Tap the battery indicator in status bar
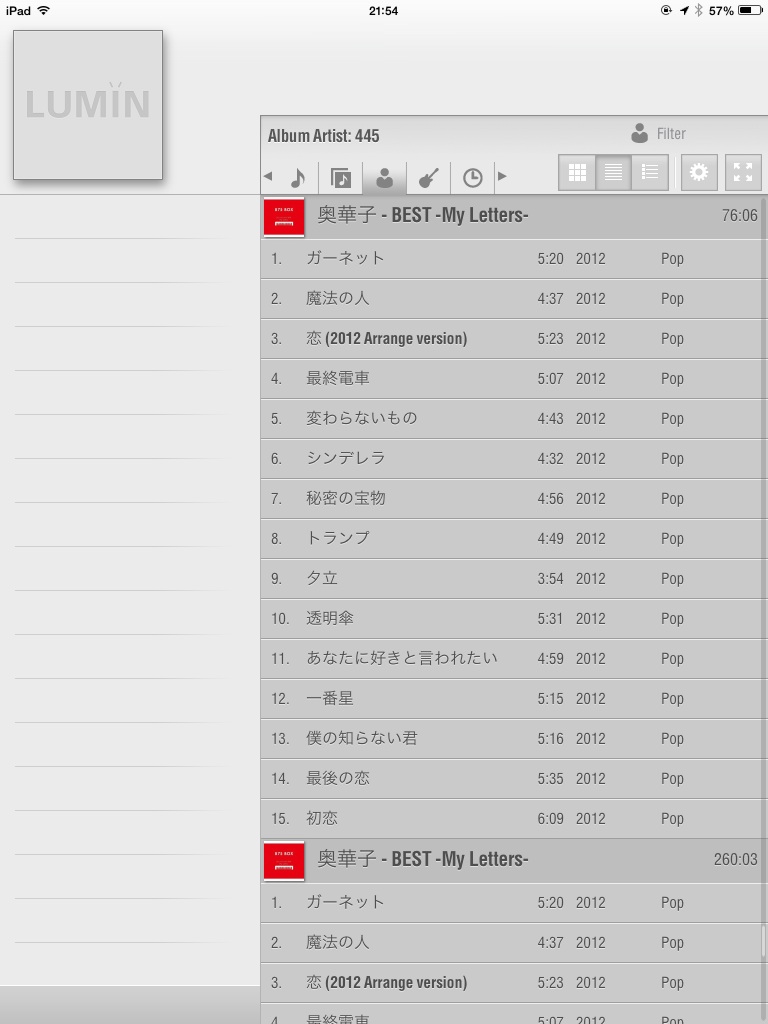 point(750,10)
